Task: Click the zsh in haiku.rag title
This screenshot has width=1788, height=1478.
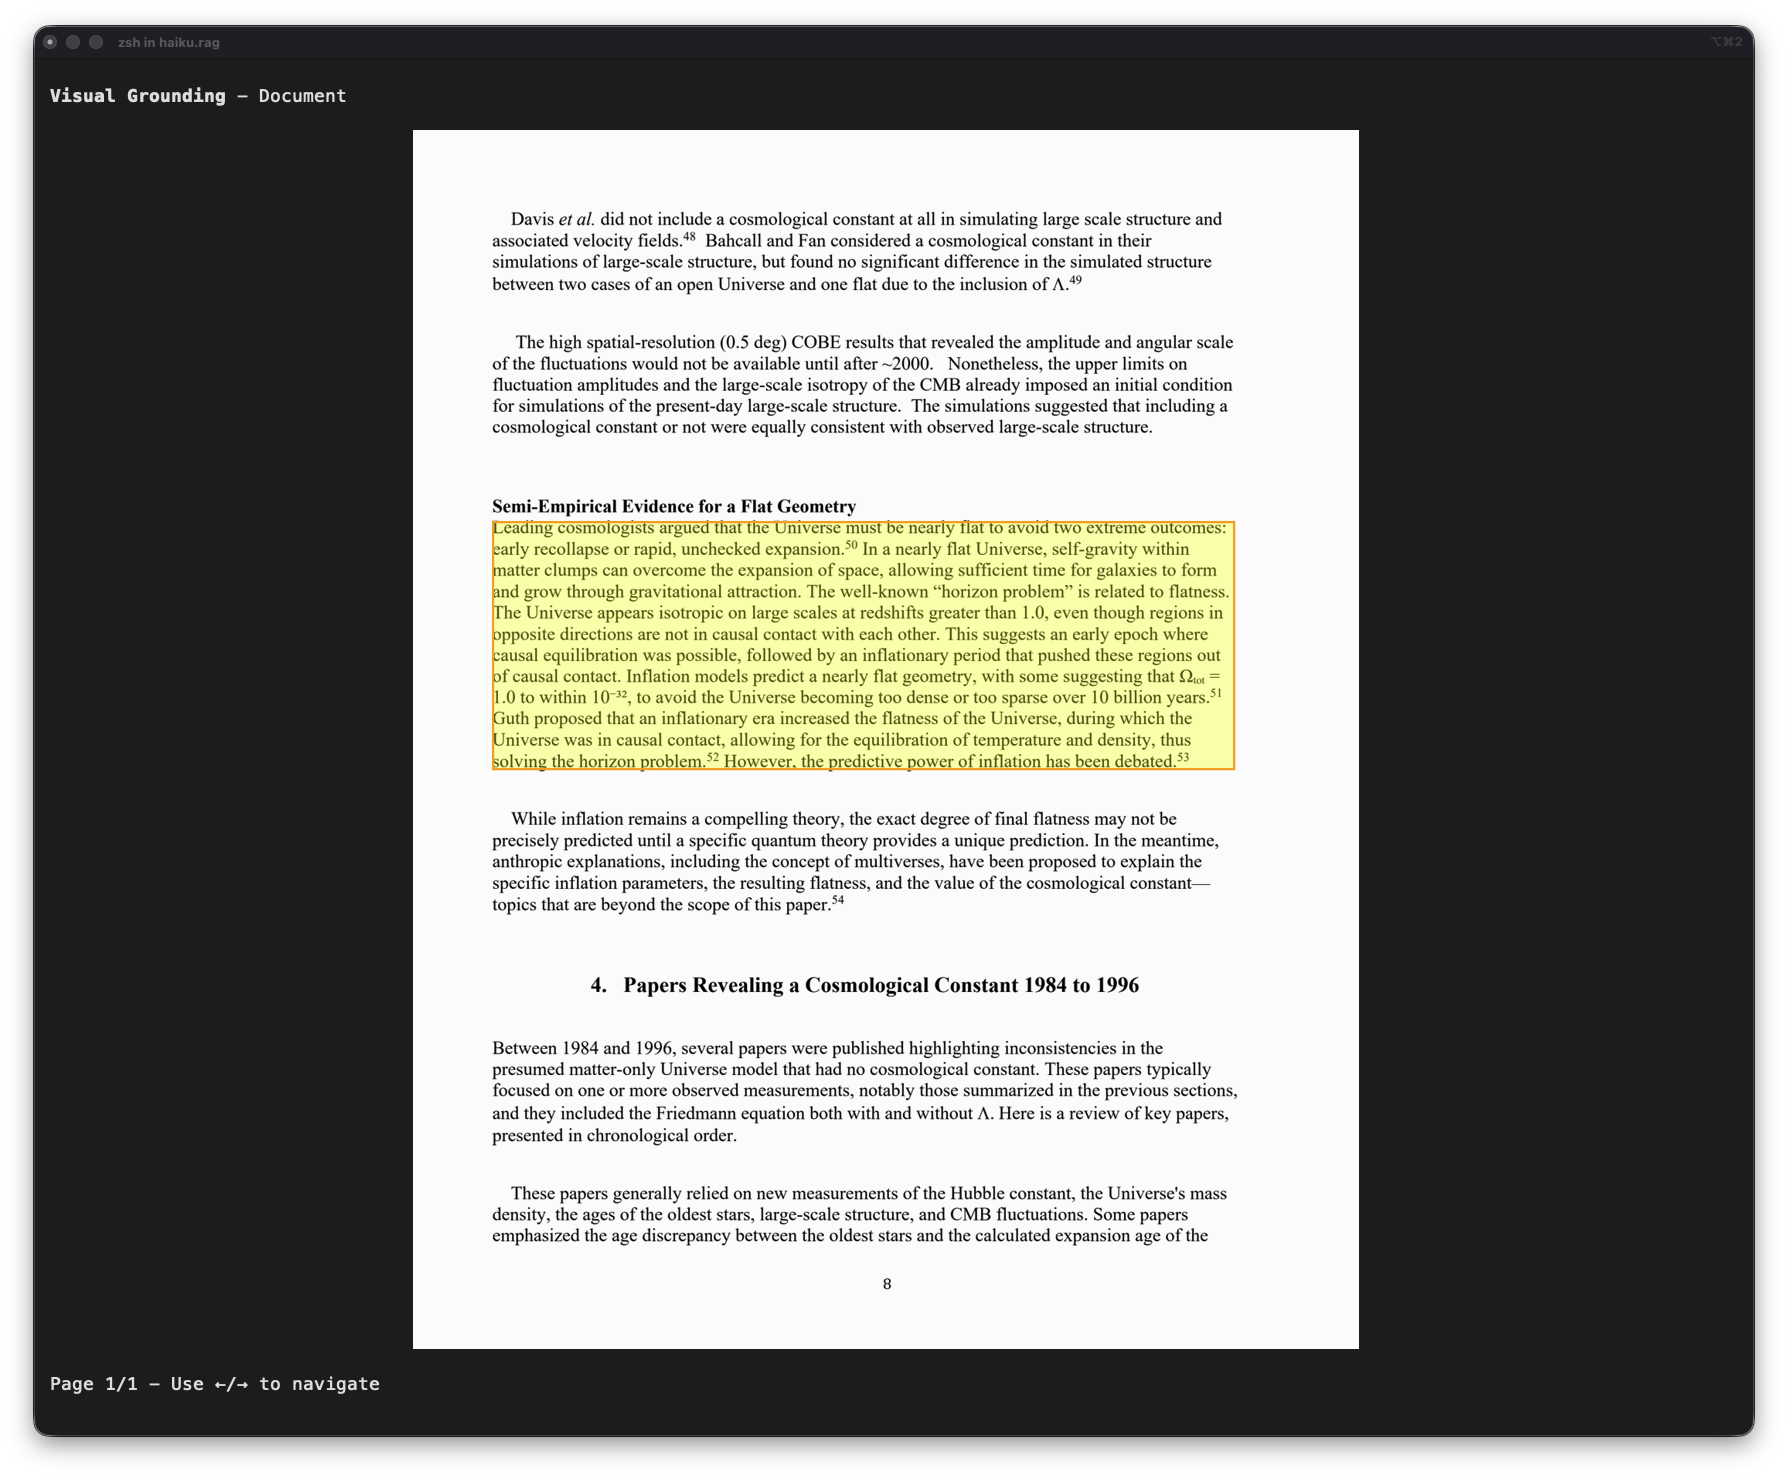Action: 170,42
